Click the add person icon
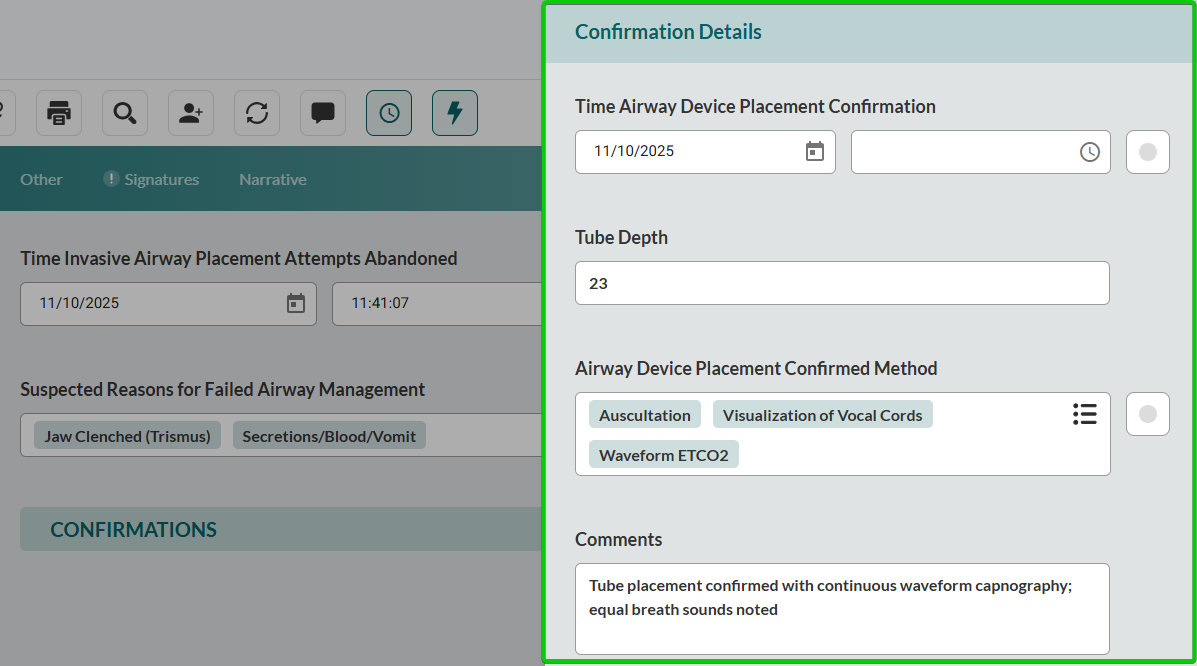Viewport: 1197px width, 666px height. pyautogui.click(x=191, y=113)
